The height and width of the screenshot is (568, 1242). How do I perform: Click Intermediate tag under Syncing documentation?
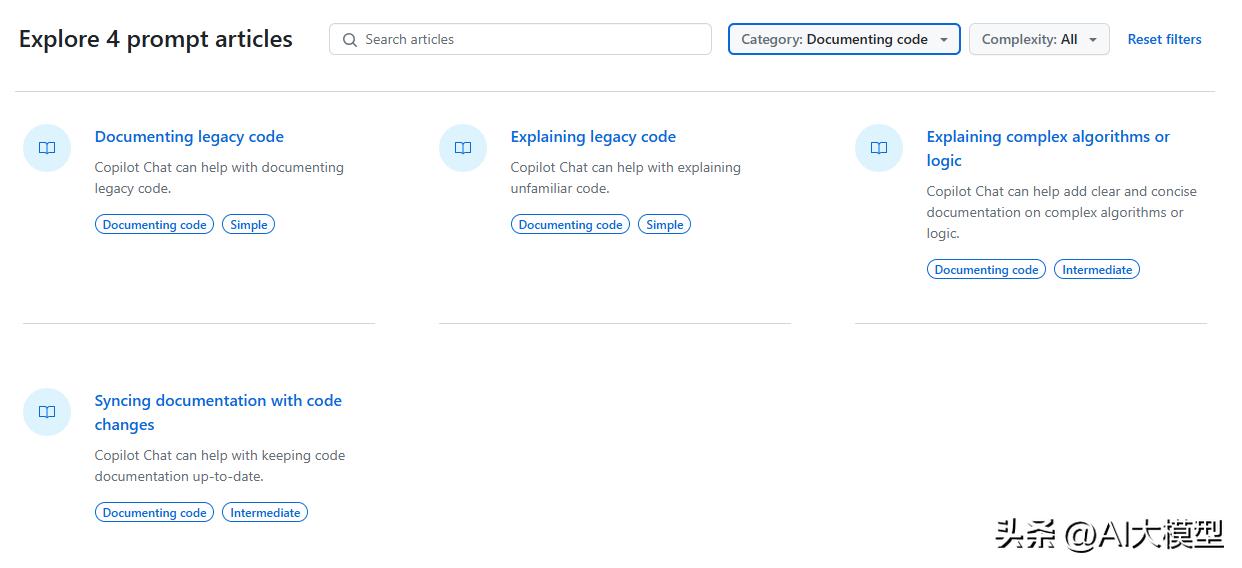(265, 513)
